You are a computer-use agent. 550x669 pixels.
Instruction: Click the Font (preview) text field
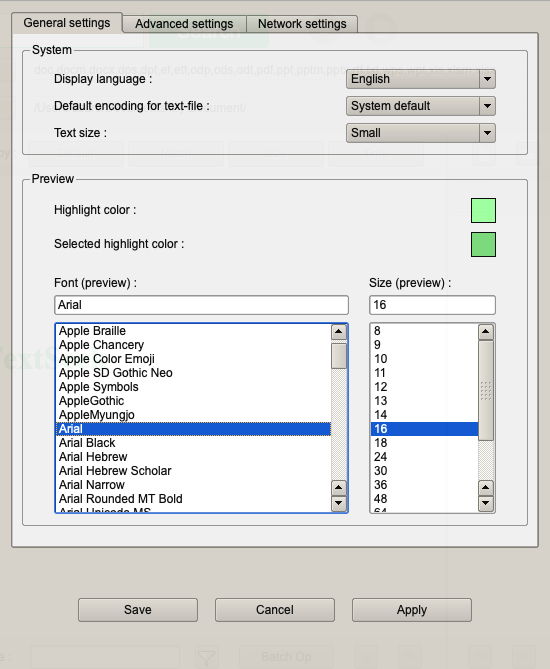click(201, 305)
